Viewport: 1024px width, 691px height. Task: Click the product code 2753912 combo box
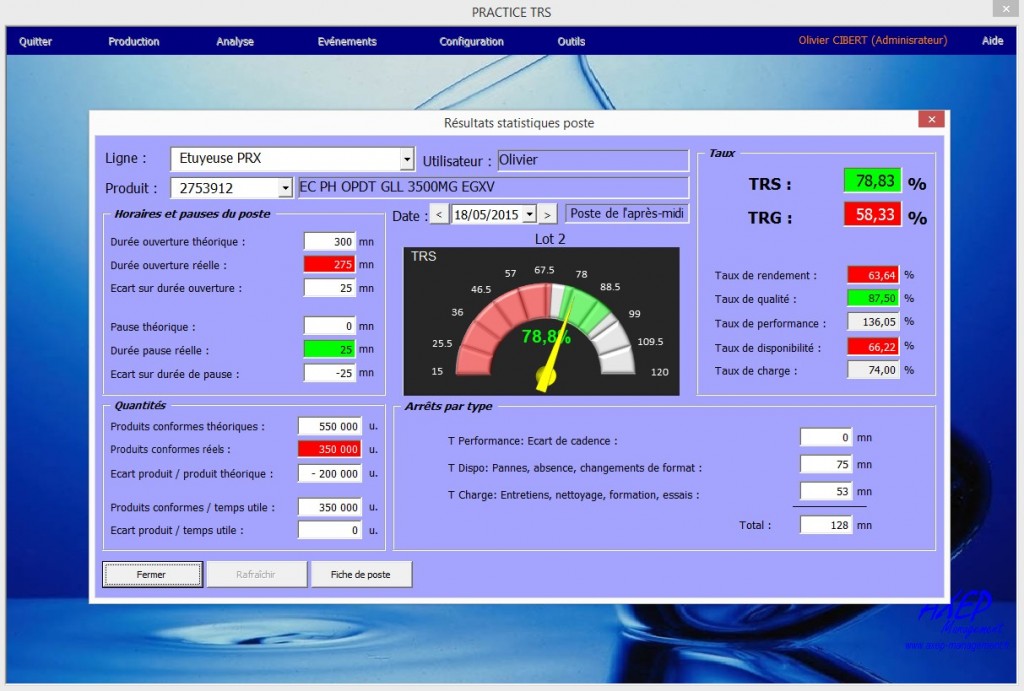(231, 188)
